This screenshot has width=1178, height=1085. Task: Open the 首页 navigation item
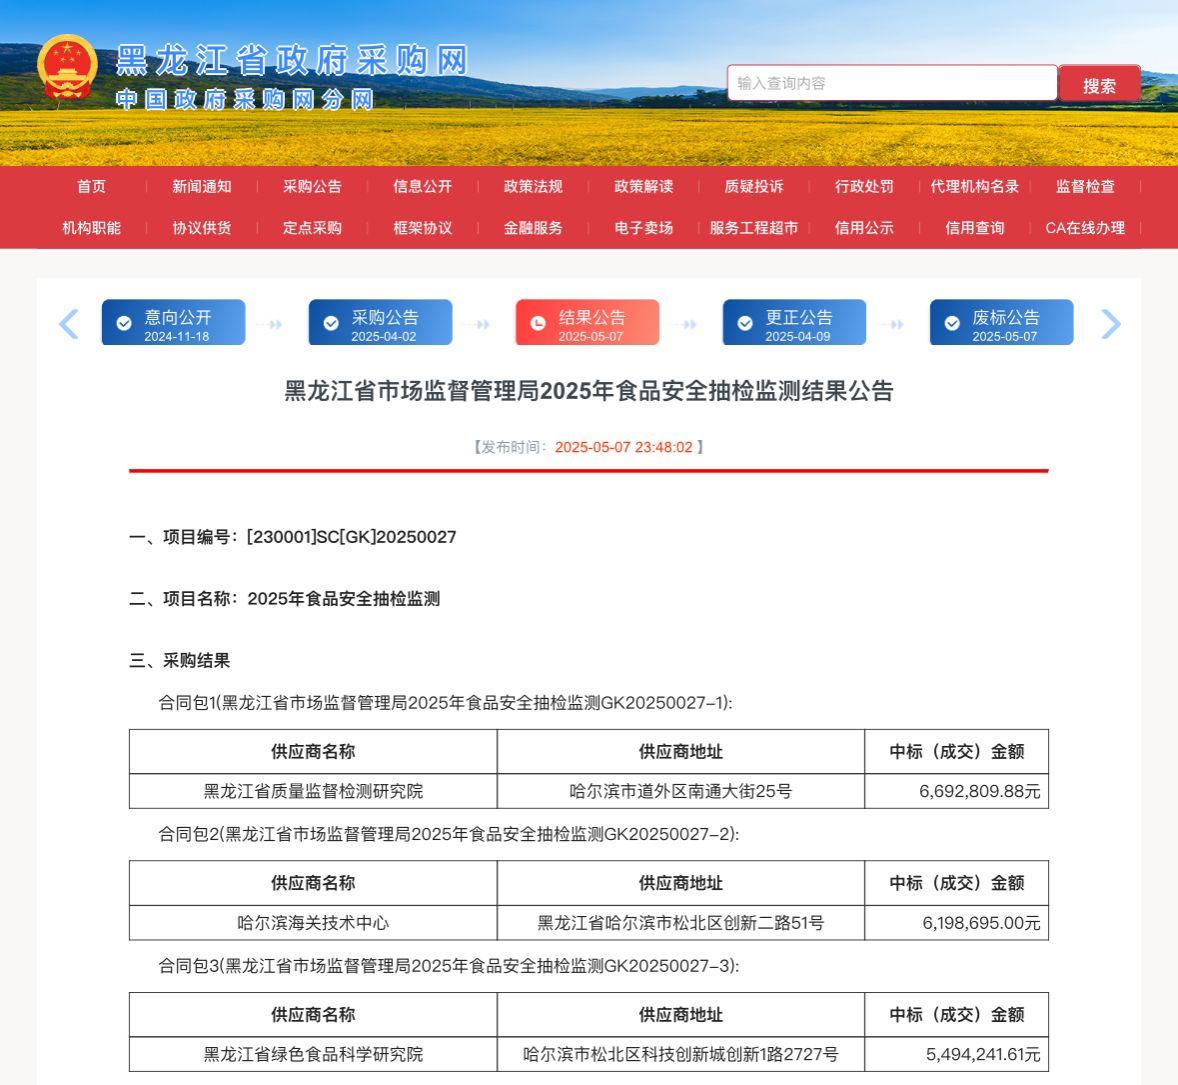[91, 187]
